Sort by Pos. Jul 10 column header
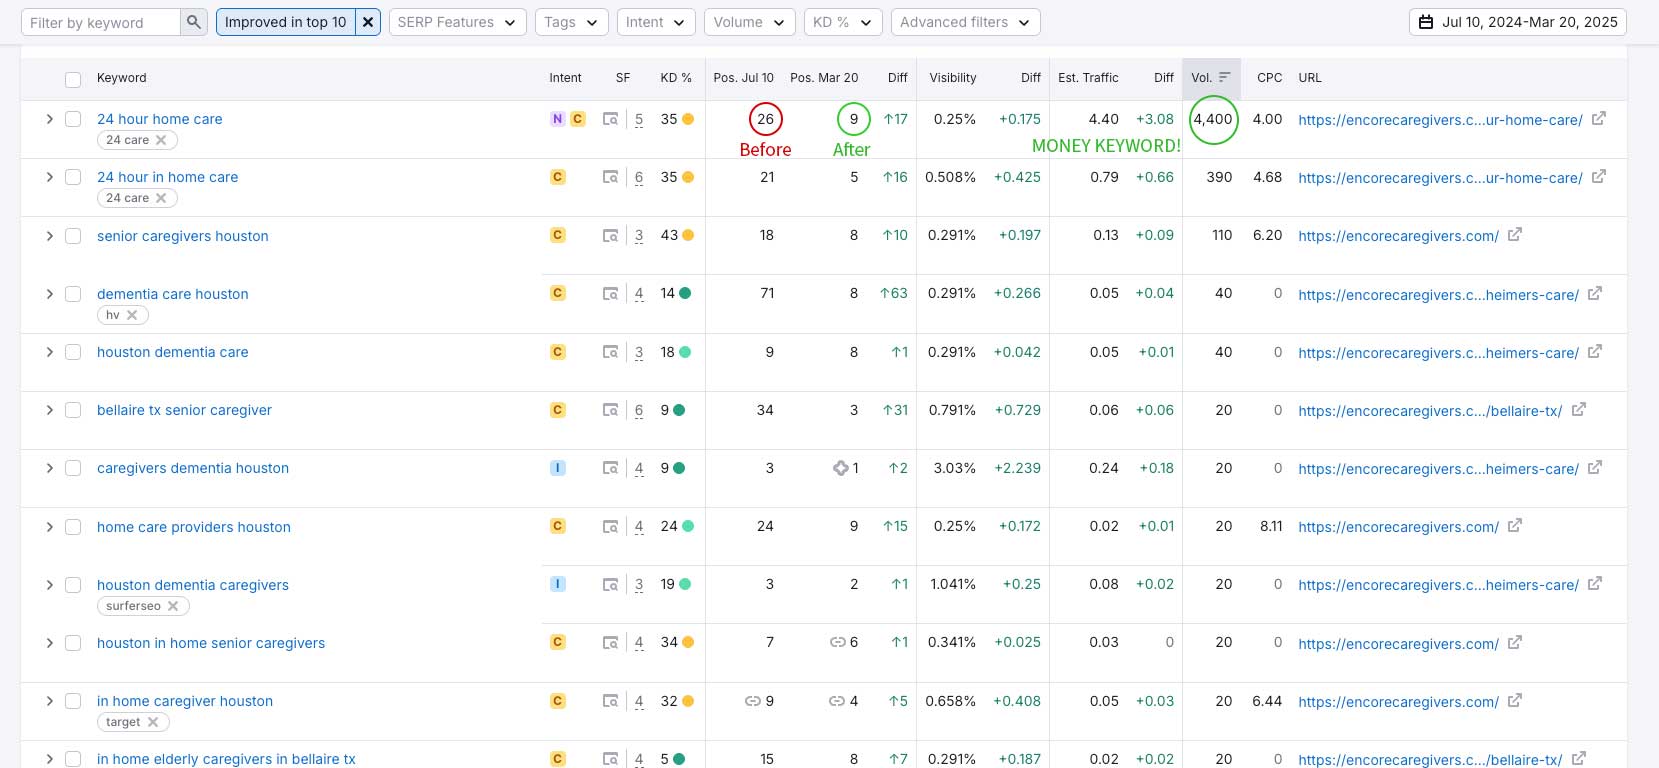Image resolution: width=1659 pixels, height=768 pixels. coord(743,78)
